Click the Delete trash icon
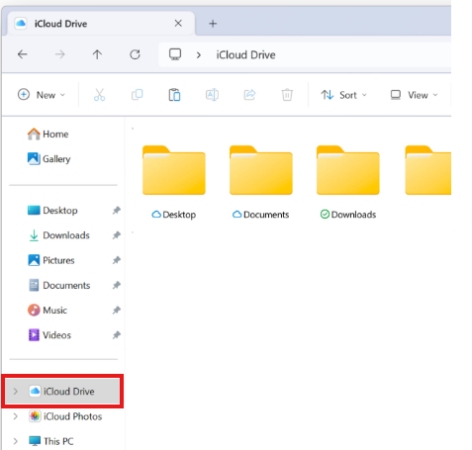The width and height of the screenshot is (472, 450). point(287,95)
